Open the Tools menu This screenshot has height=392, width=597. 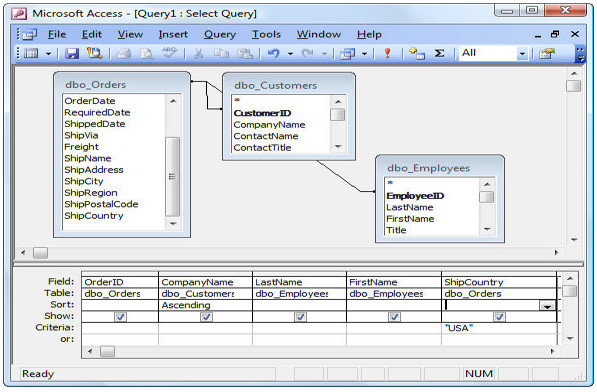point(266,35)
